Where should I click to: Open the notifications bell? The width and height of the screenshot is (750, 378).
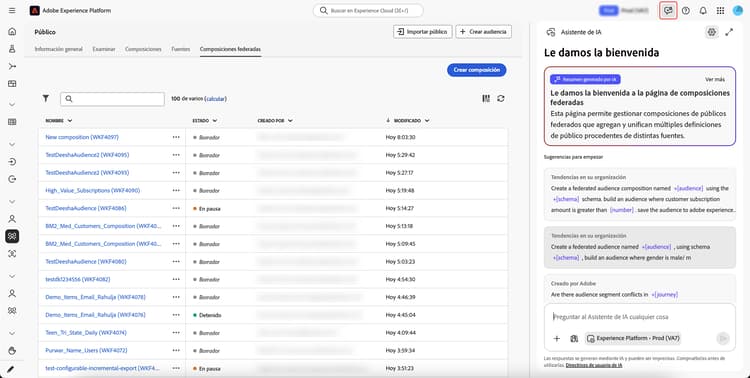[703, 11]
